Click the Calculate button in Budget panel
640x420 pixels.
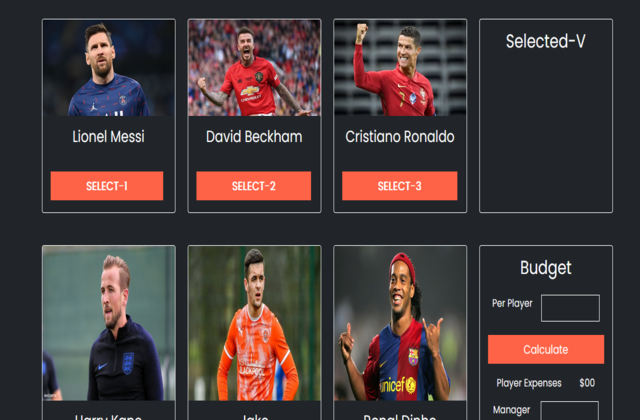pyautogui.click(x=546, y=349)
